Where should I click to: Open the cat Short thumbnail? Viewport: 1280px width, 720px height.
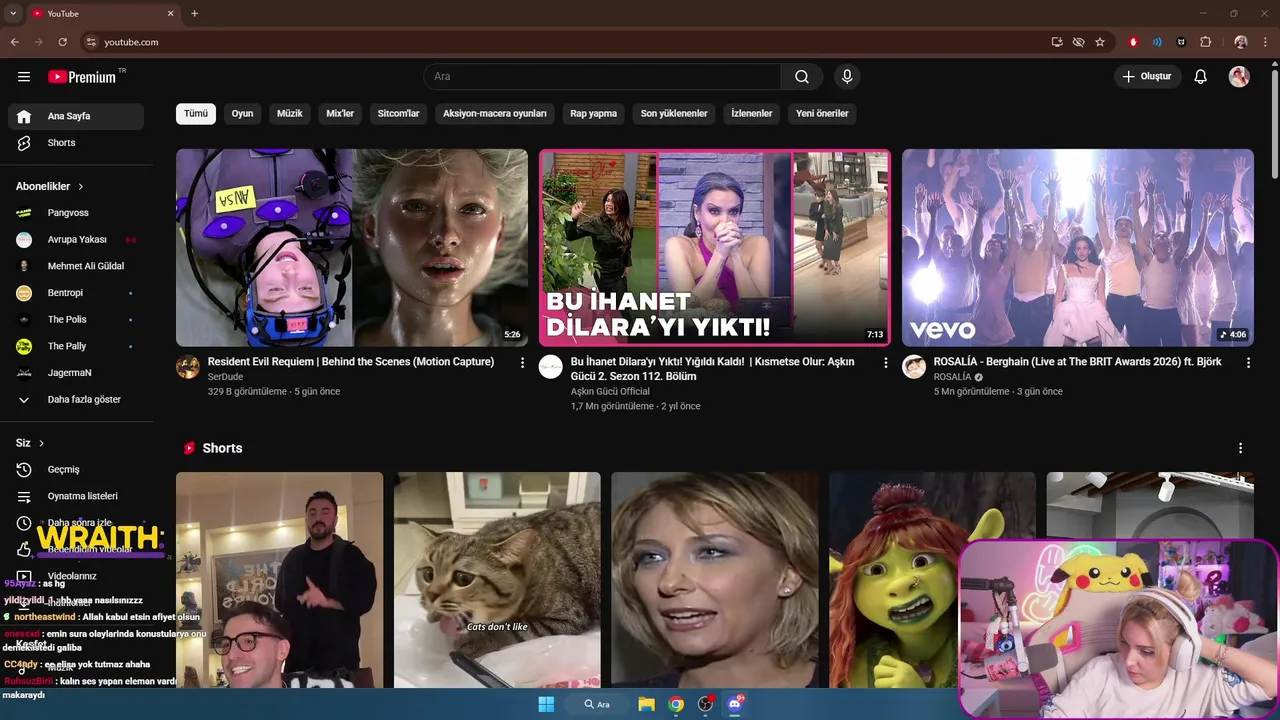pyautogui.click(x=497, y=580)
